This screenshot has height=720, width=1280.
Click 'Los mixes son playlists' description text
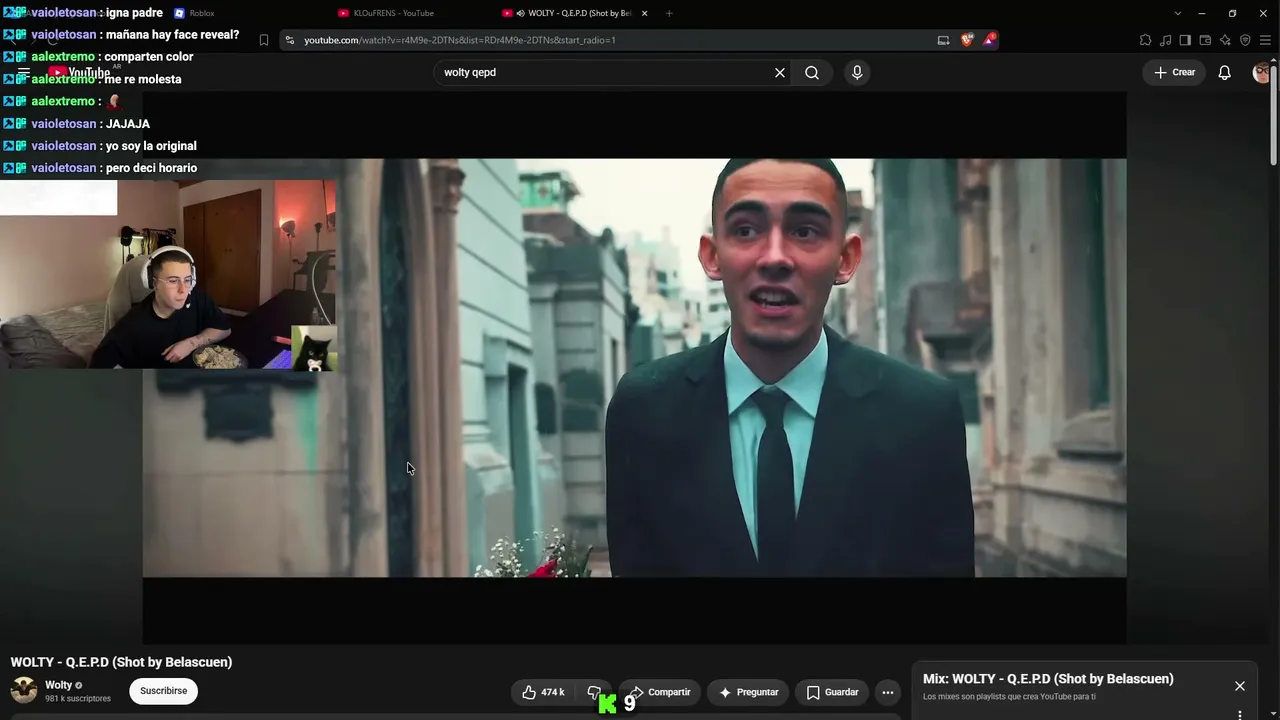1009,697
